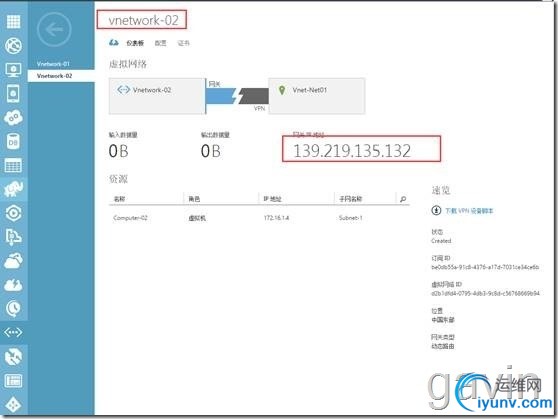Open the Storage table icon in sidebar
The height and width of the screenshot is (419, 558).
[x=13, y=166]
